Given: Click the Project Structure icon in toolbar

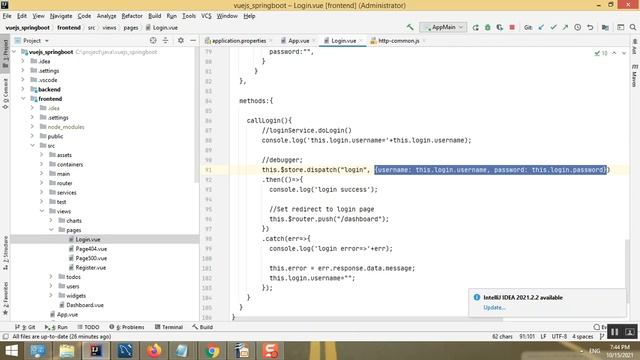Looking at the screenshot, I should point(605,27).
